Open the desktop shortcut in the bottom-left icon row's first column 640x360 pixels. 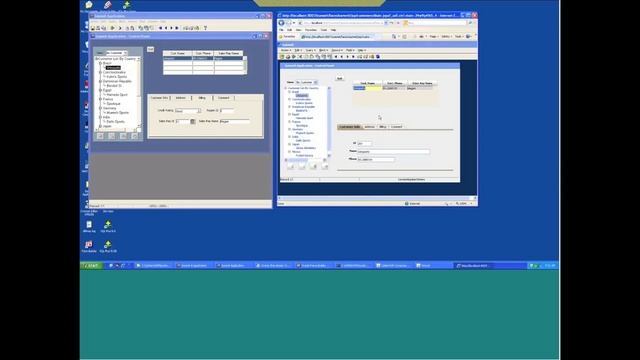pyautogui.click(x=89, y=247)
